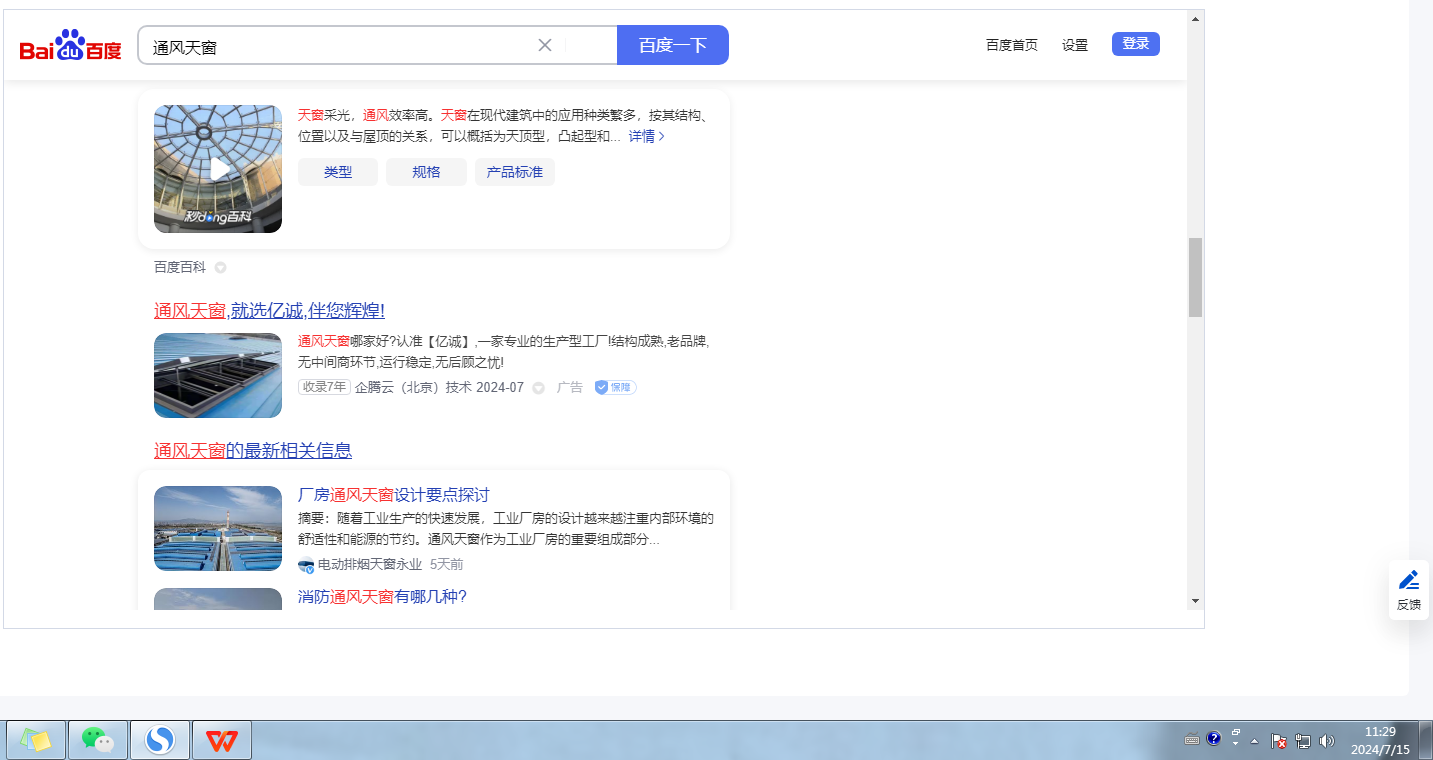
Task: Click the 保障 shield badge
Action: [x=615, y=387]
